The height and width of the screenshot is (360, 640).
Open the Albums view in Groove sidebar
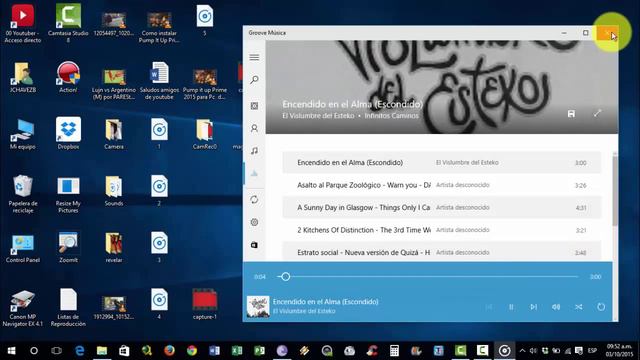point(254,106)
